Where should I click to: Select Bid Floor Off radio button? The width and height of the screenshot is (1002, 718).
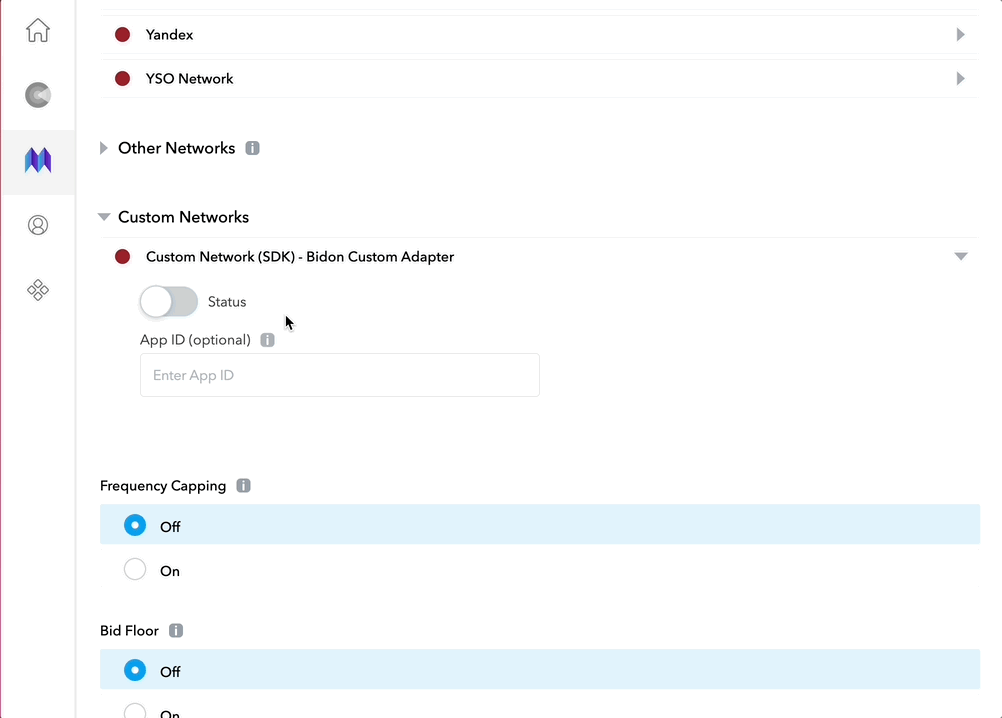tap(135, 670)
